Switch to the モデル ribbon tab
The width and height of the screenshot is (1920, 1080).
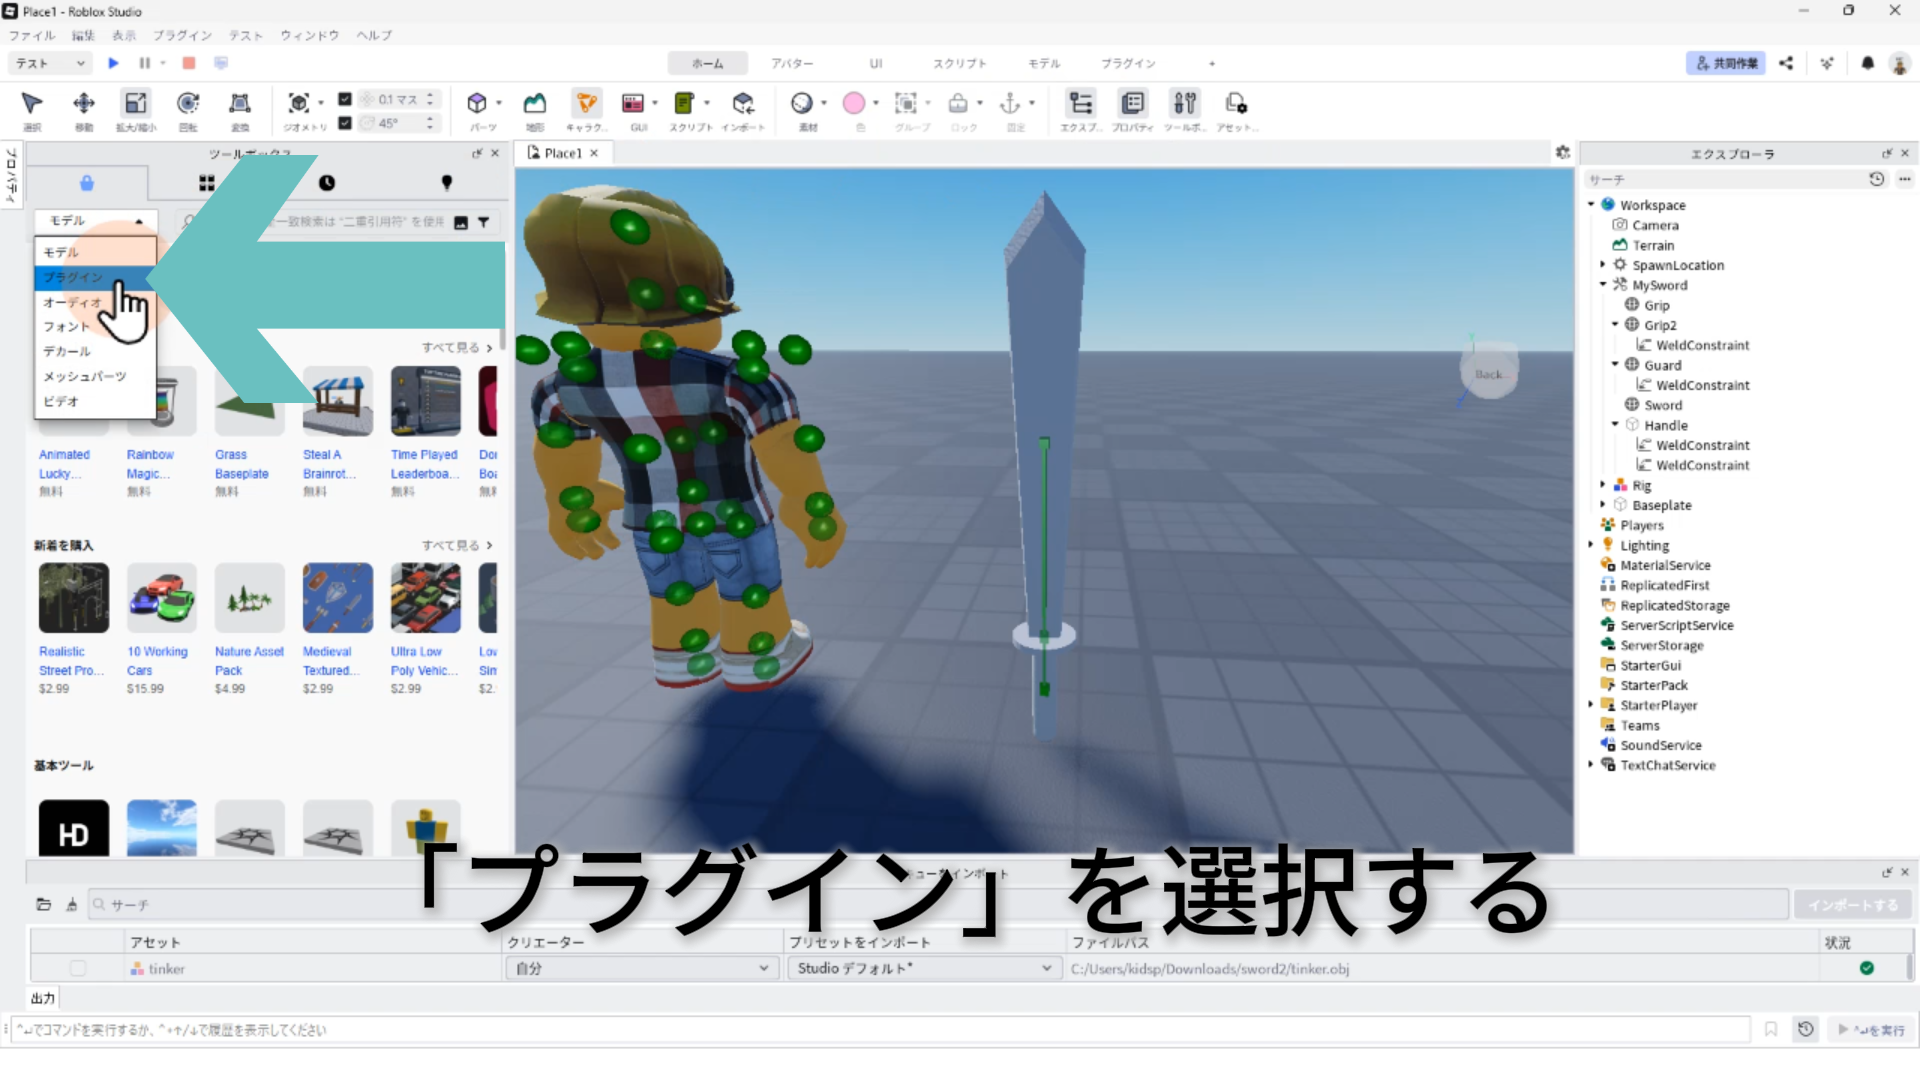[1043, 63]
